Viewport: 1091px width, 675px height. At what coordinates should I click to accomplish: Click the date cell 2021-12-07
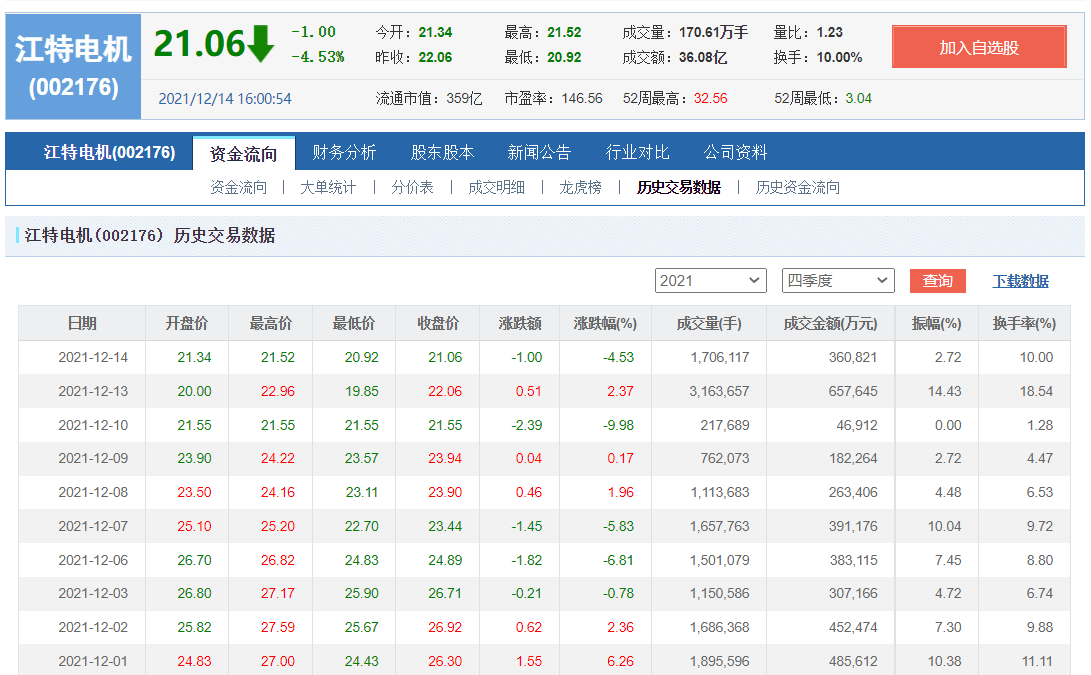93,527
